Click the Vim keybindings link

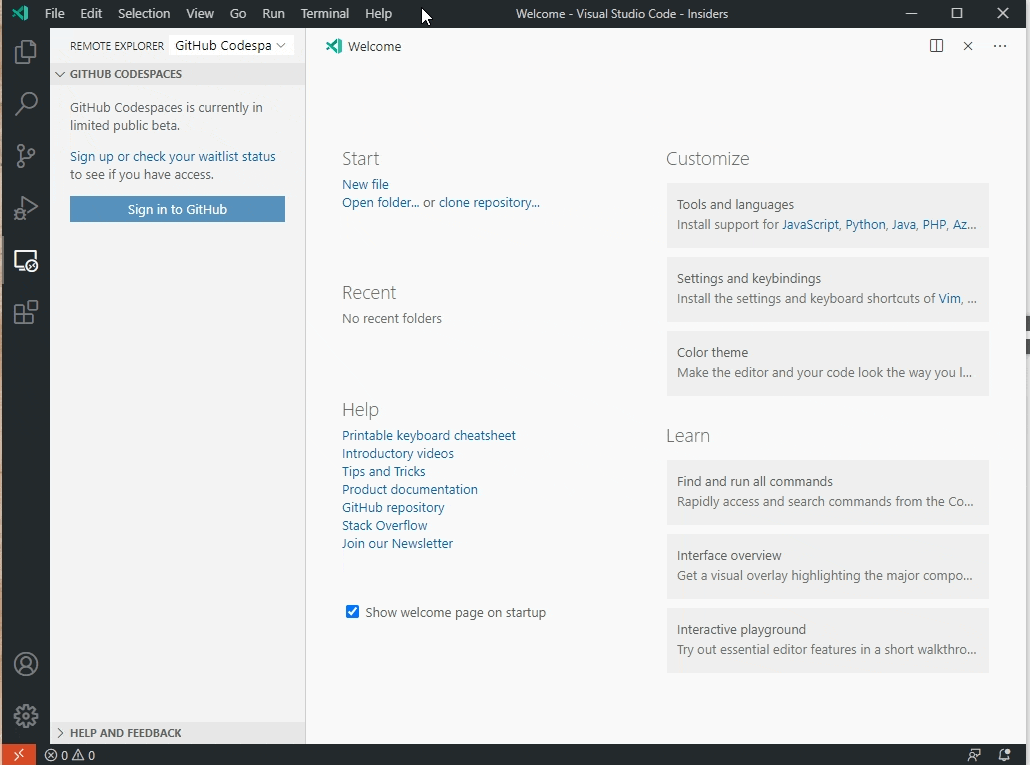coord(949,299)
